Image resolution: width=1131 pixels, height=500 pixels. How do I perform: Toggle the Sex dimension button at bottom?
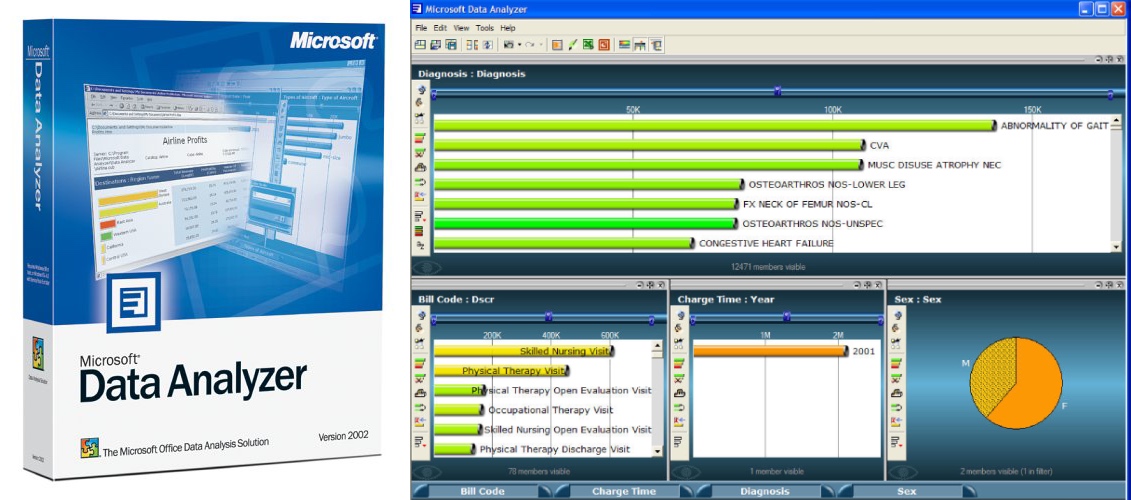tap(906, 491)
